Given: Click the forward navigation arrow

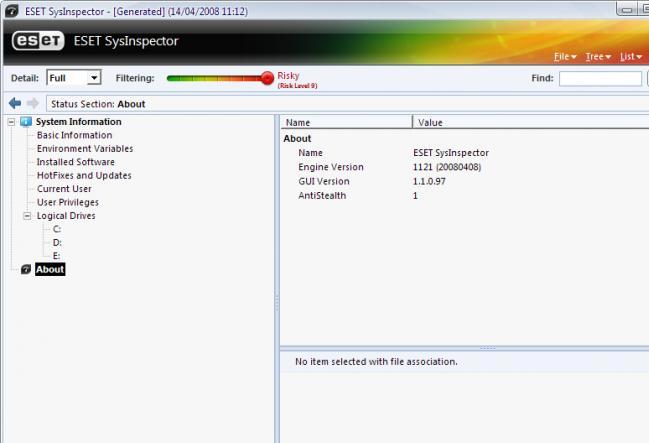Looking at the screenshot, I should click(x=32, y=103).
